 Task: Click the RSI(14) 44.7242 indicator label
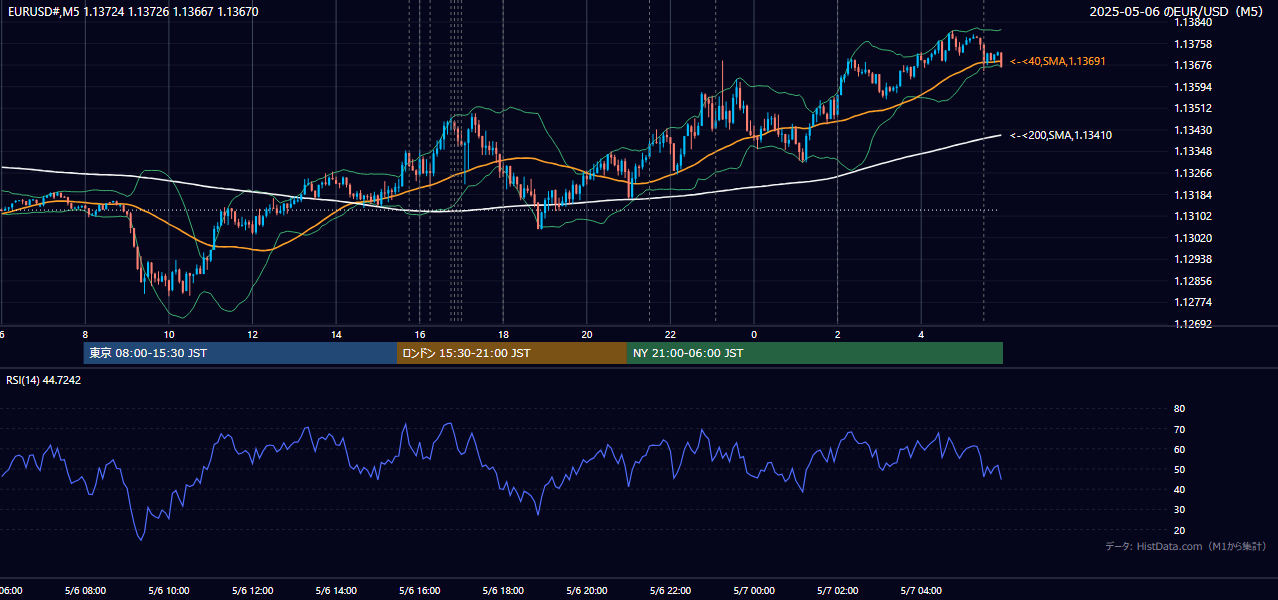pyautogui.click(x=44, y=380)
